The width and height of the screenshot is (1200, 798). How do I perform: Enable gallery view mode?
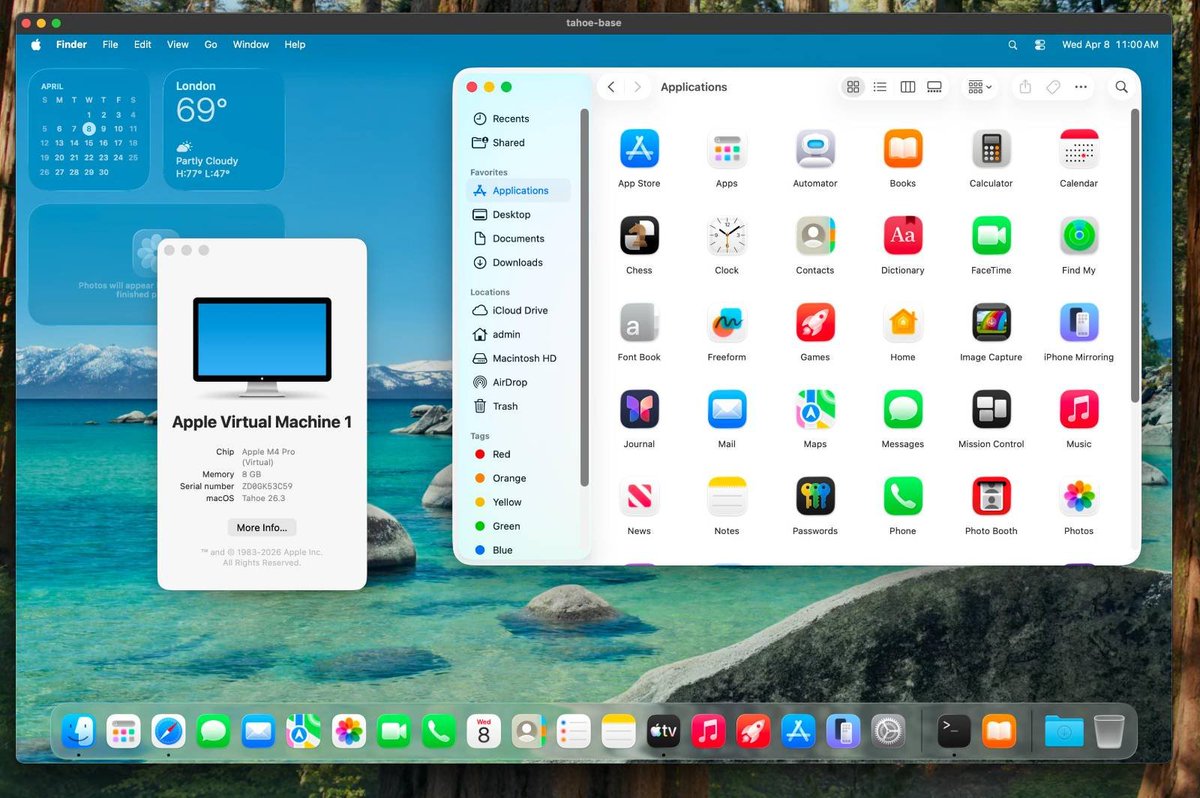[x=934, y=87]
